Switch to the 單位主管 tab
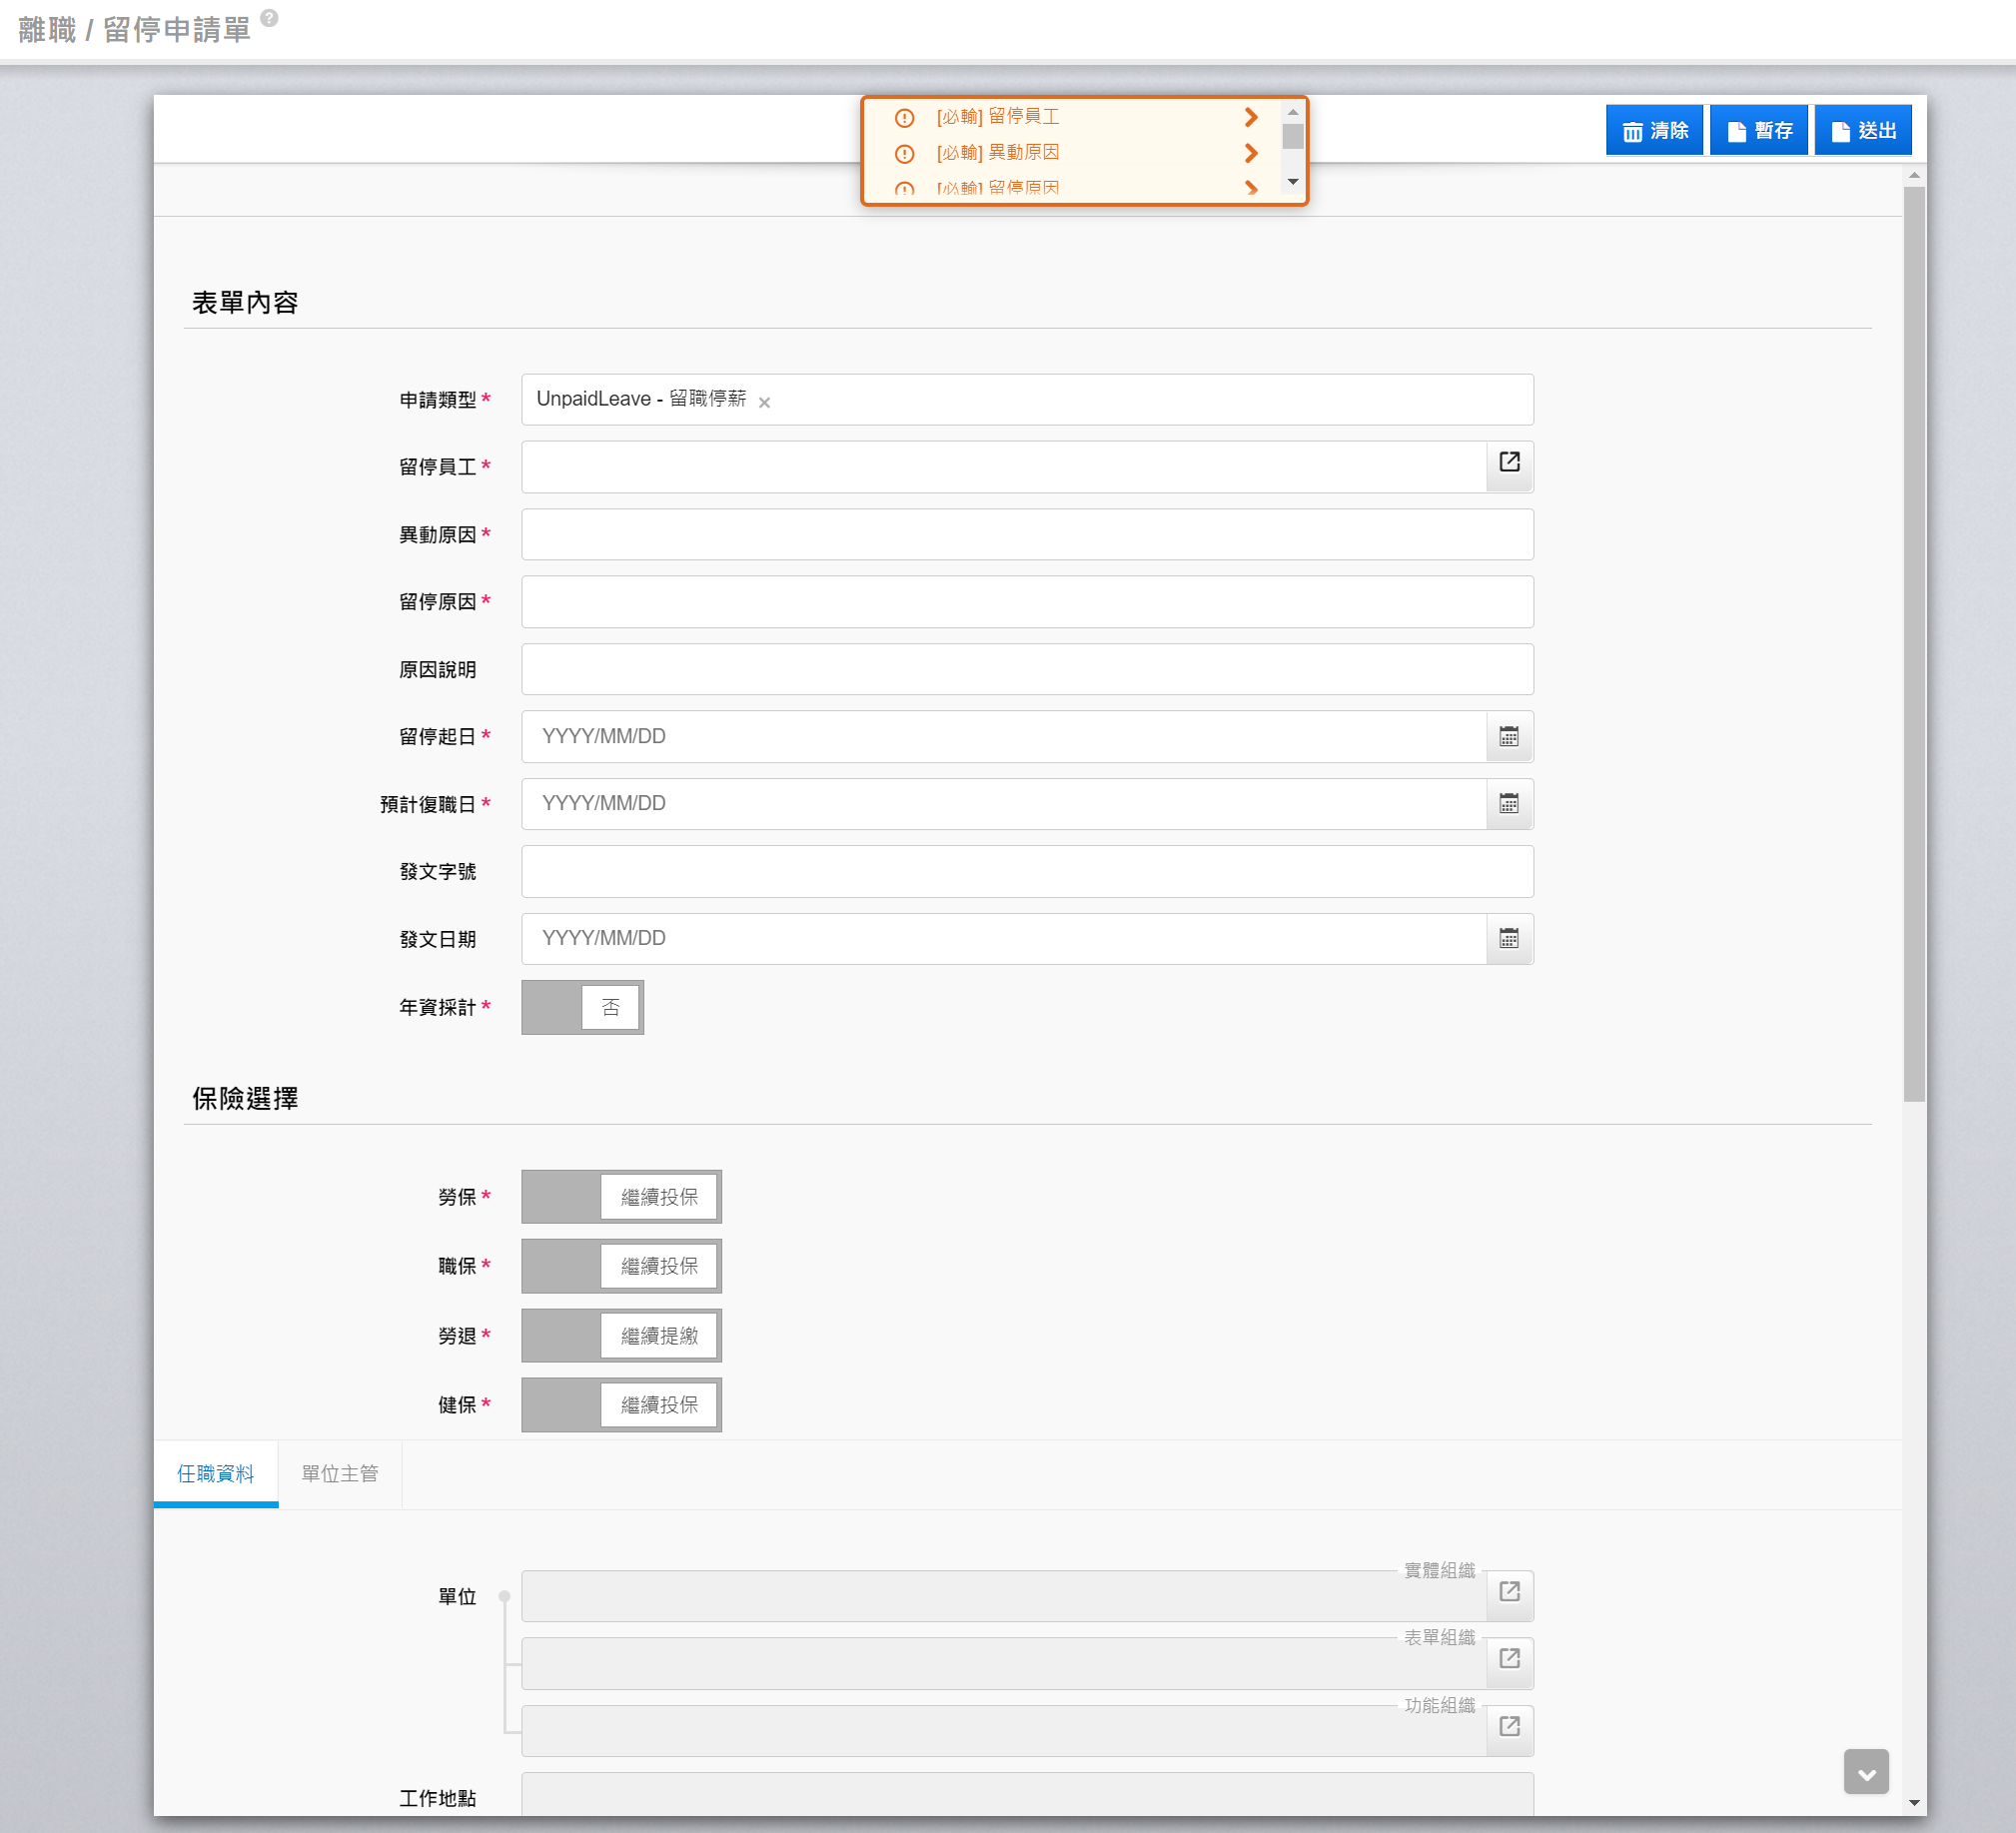2016x1833 pixels. [339, 1474]
